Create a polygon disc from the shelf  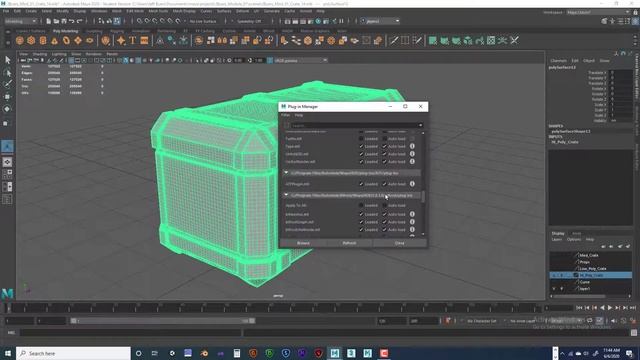tap(90, 40)
